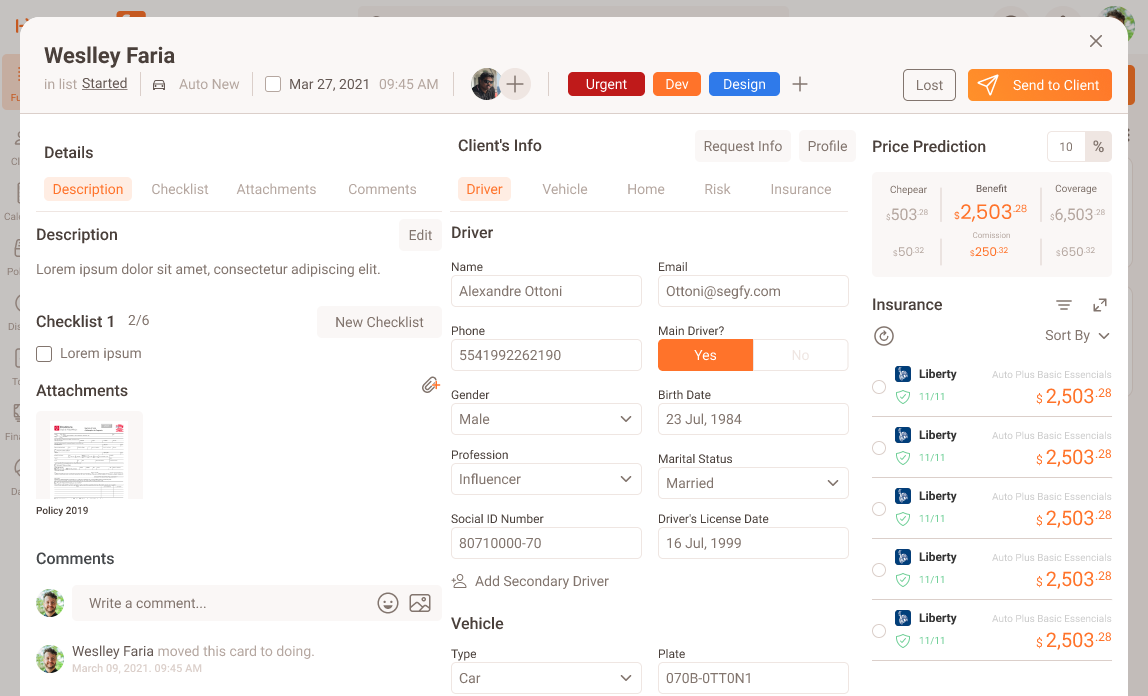
Task: Open the emoji picker in comment box
Action: click(388, 603)
